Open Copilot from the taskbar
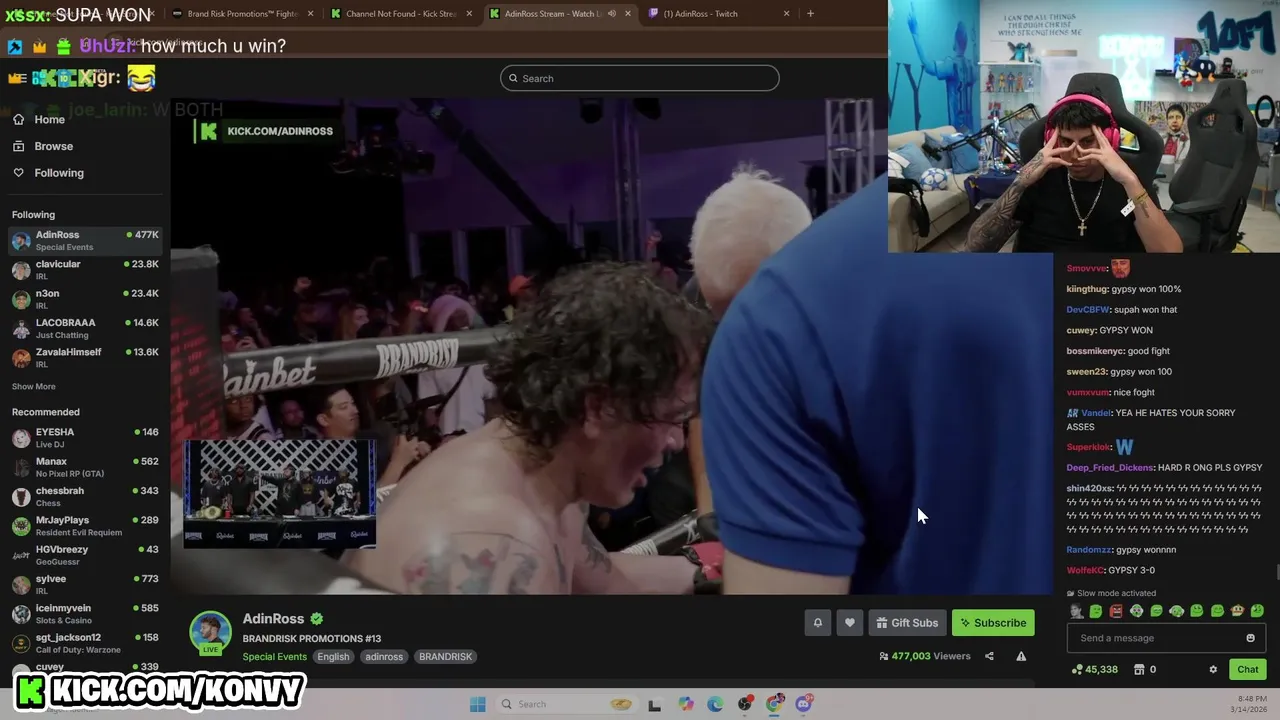1280x720 pixels. click(685, 704)
